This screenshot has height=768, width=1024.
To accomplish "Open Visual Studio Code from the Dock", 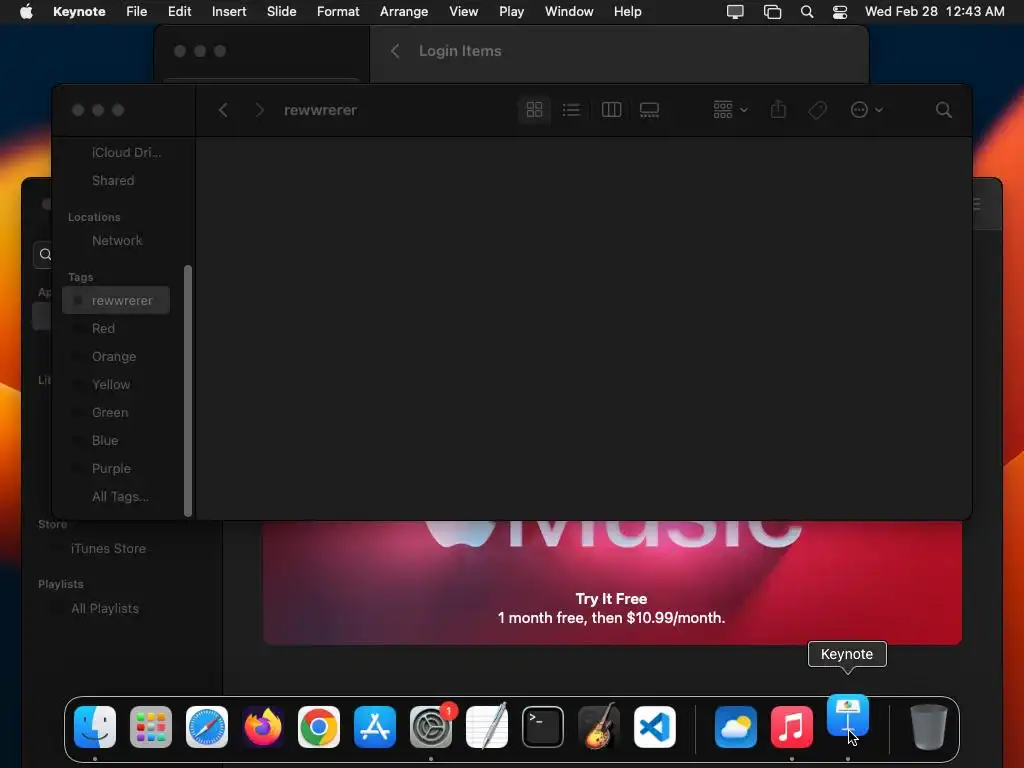I will [x=654, y=727].
